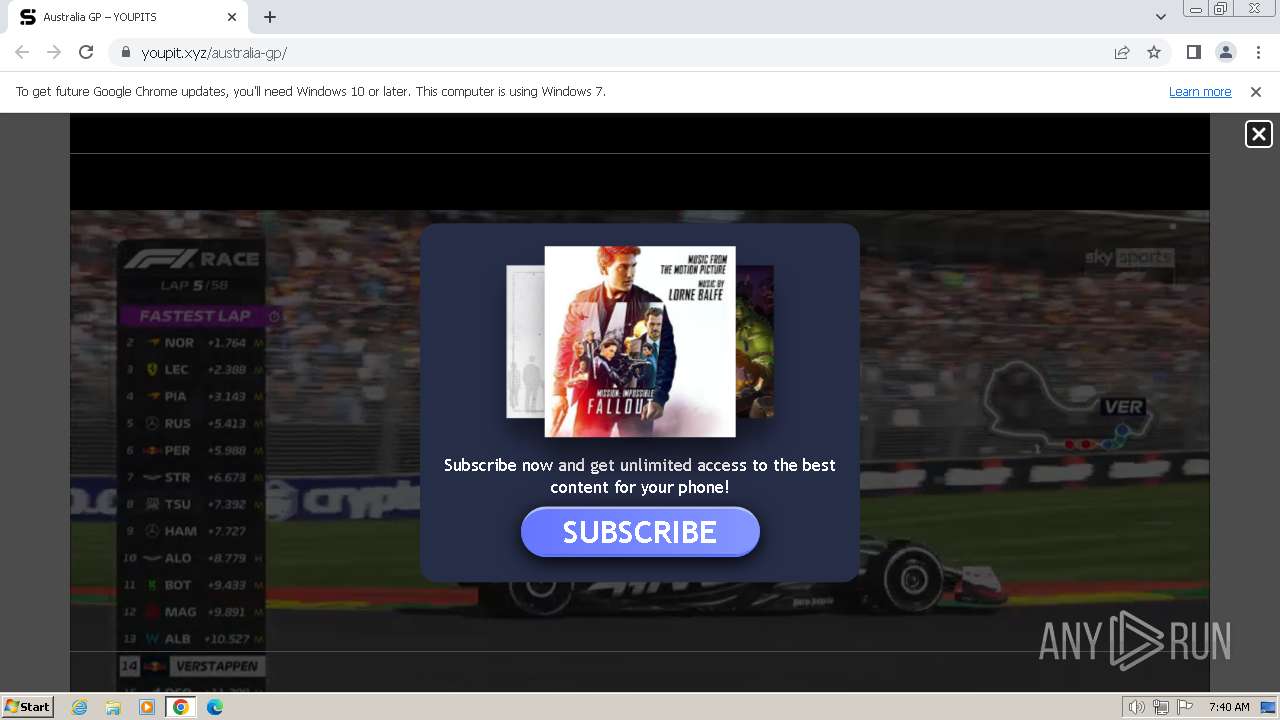The height and width of the screenshot is (720, 1280).
Task: Click the LAP 5/58 indicator
Action: pos(195,286)
